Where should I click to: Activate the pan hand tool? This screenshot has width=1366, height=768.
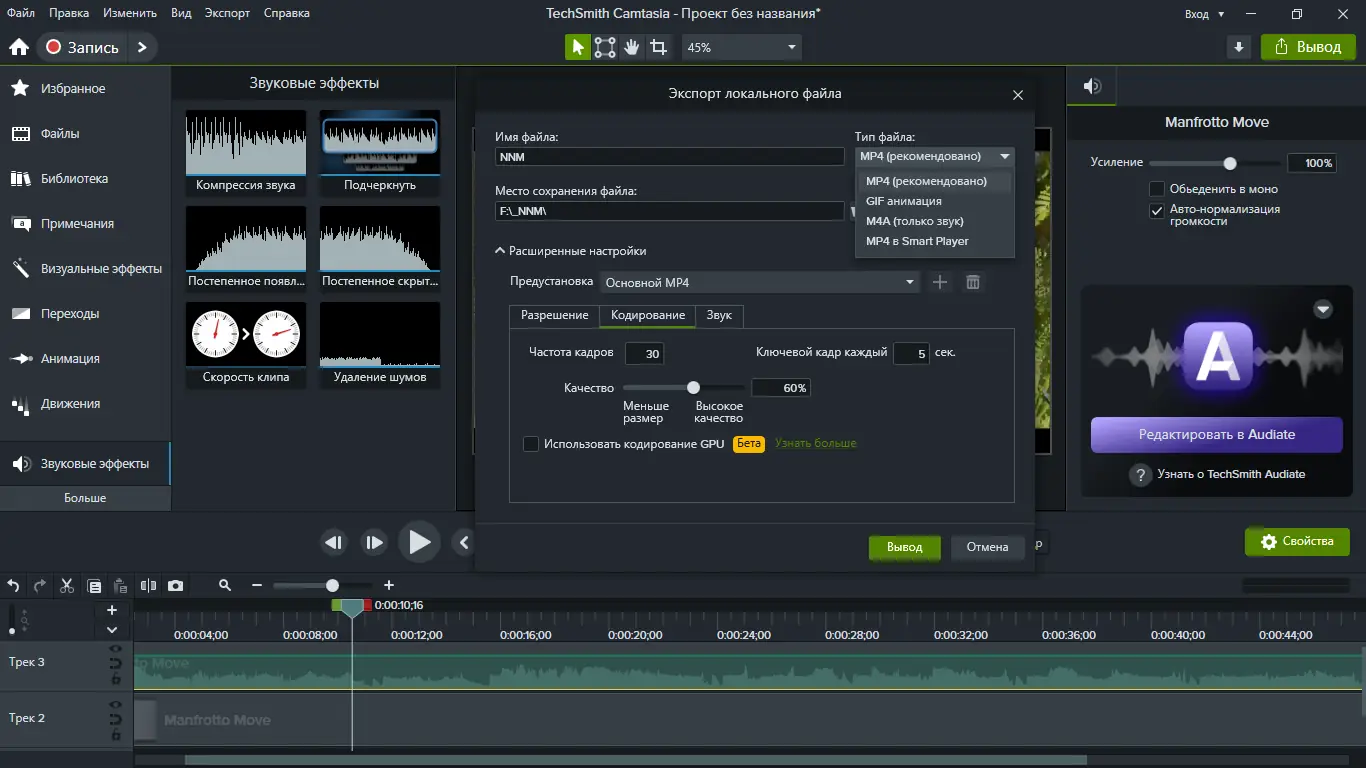631,47
